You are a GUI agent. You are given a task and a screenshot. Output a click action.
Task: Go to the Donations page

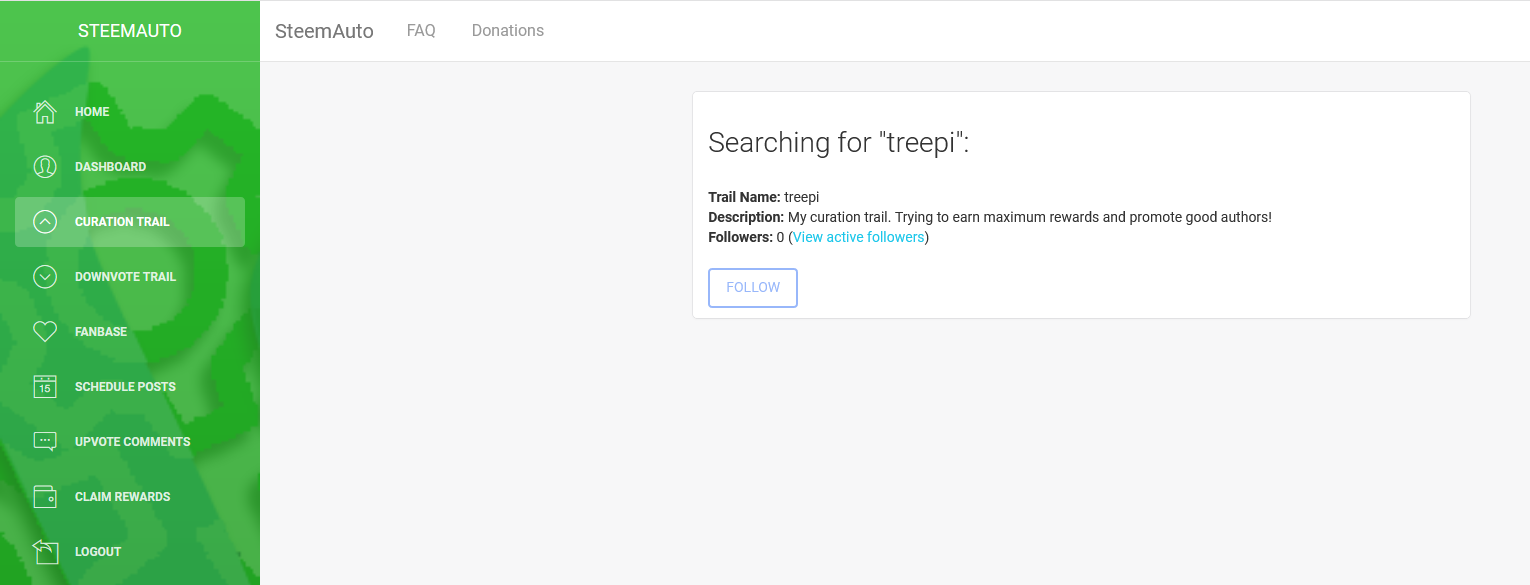tap(508, 31)
